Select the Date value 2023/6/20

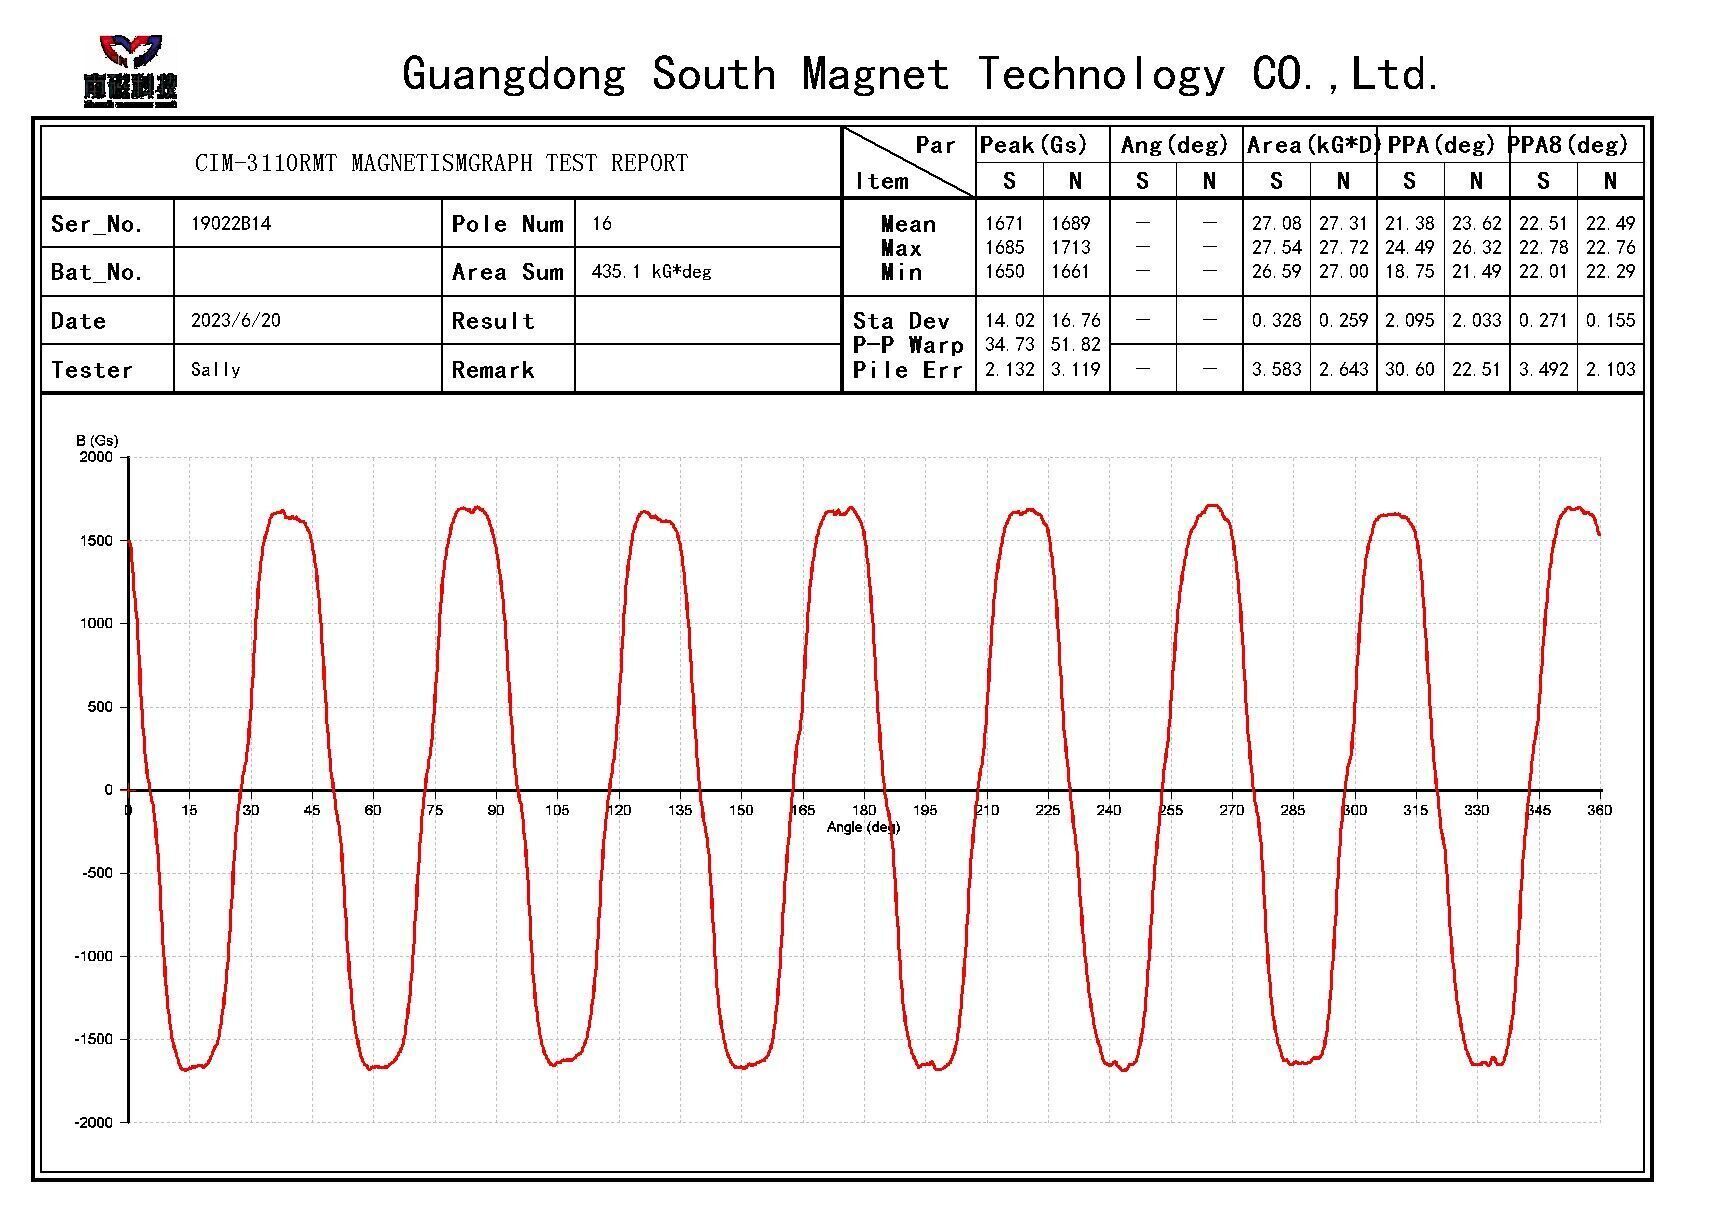236,321
